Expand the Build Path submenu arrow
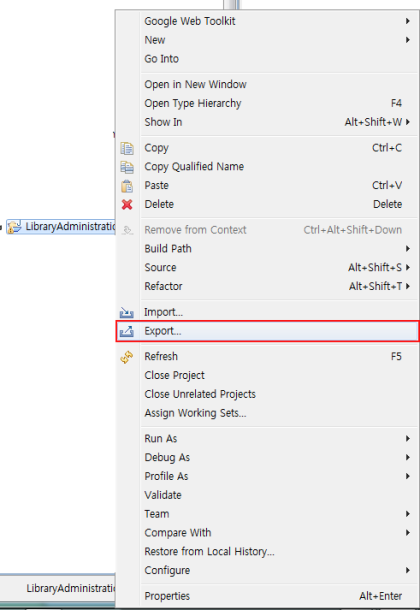Screen dimensions: 420x610 pyautogui.click(x=408, y=249)
